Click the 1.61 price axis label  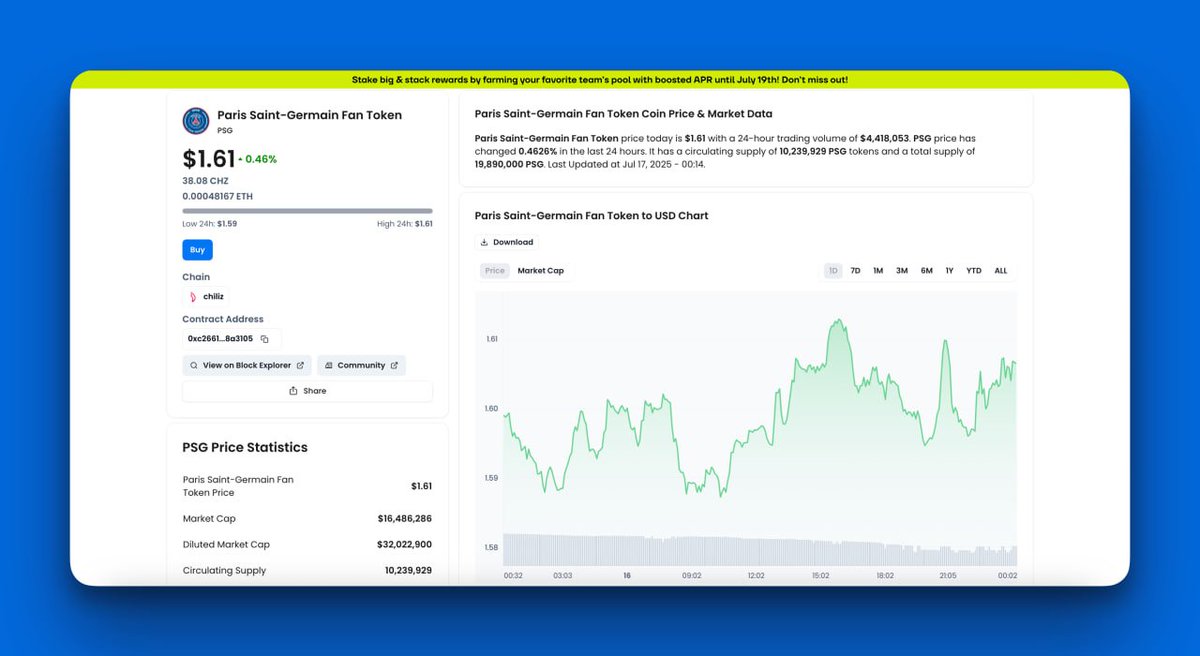492,339
